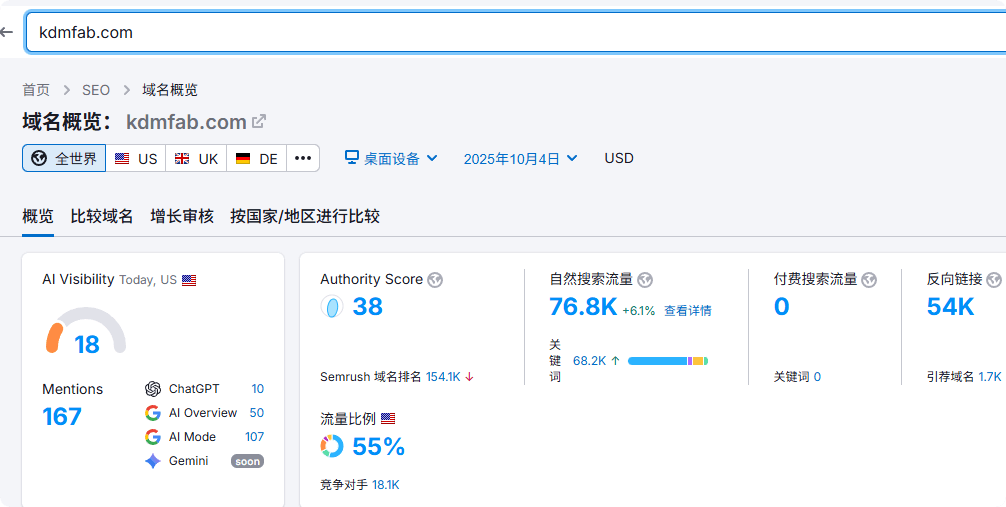Image resolution: width=1006 pixels, height=507 pixels.
Task: Select the 全世界 worldwide database button
Action: [x=64, y=159]
